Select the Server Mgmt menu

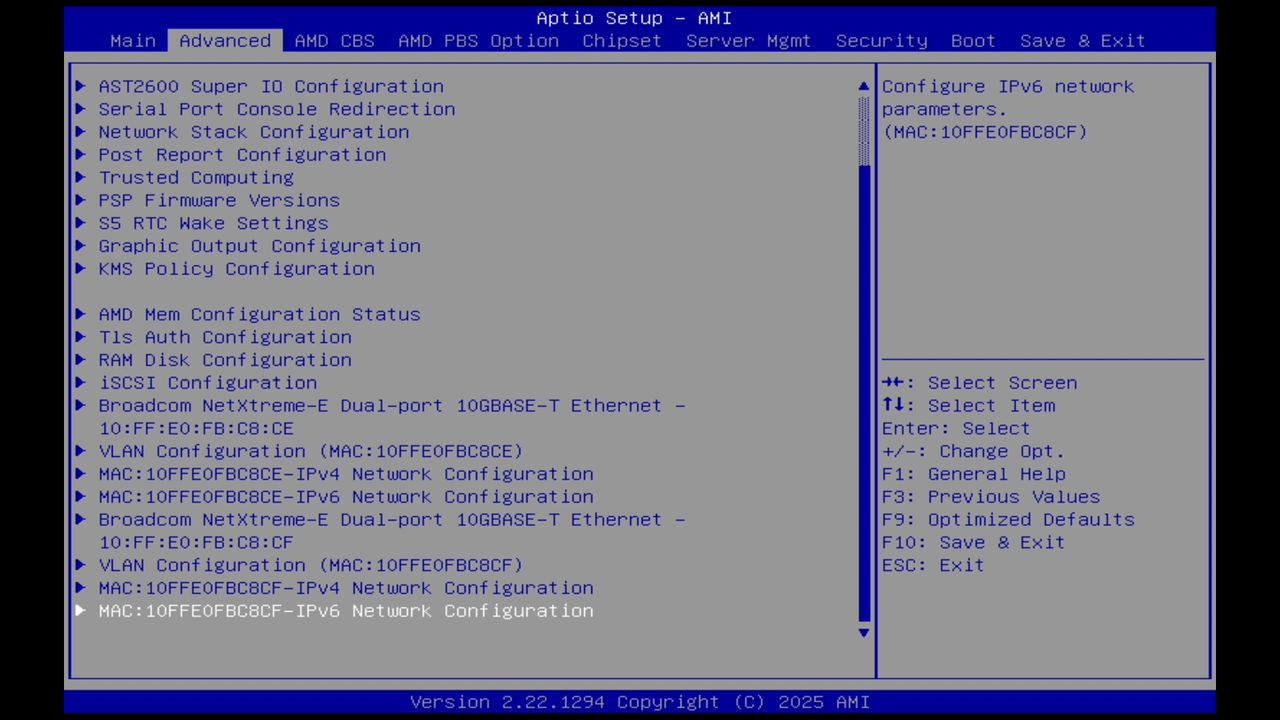point(748,41)
